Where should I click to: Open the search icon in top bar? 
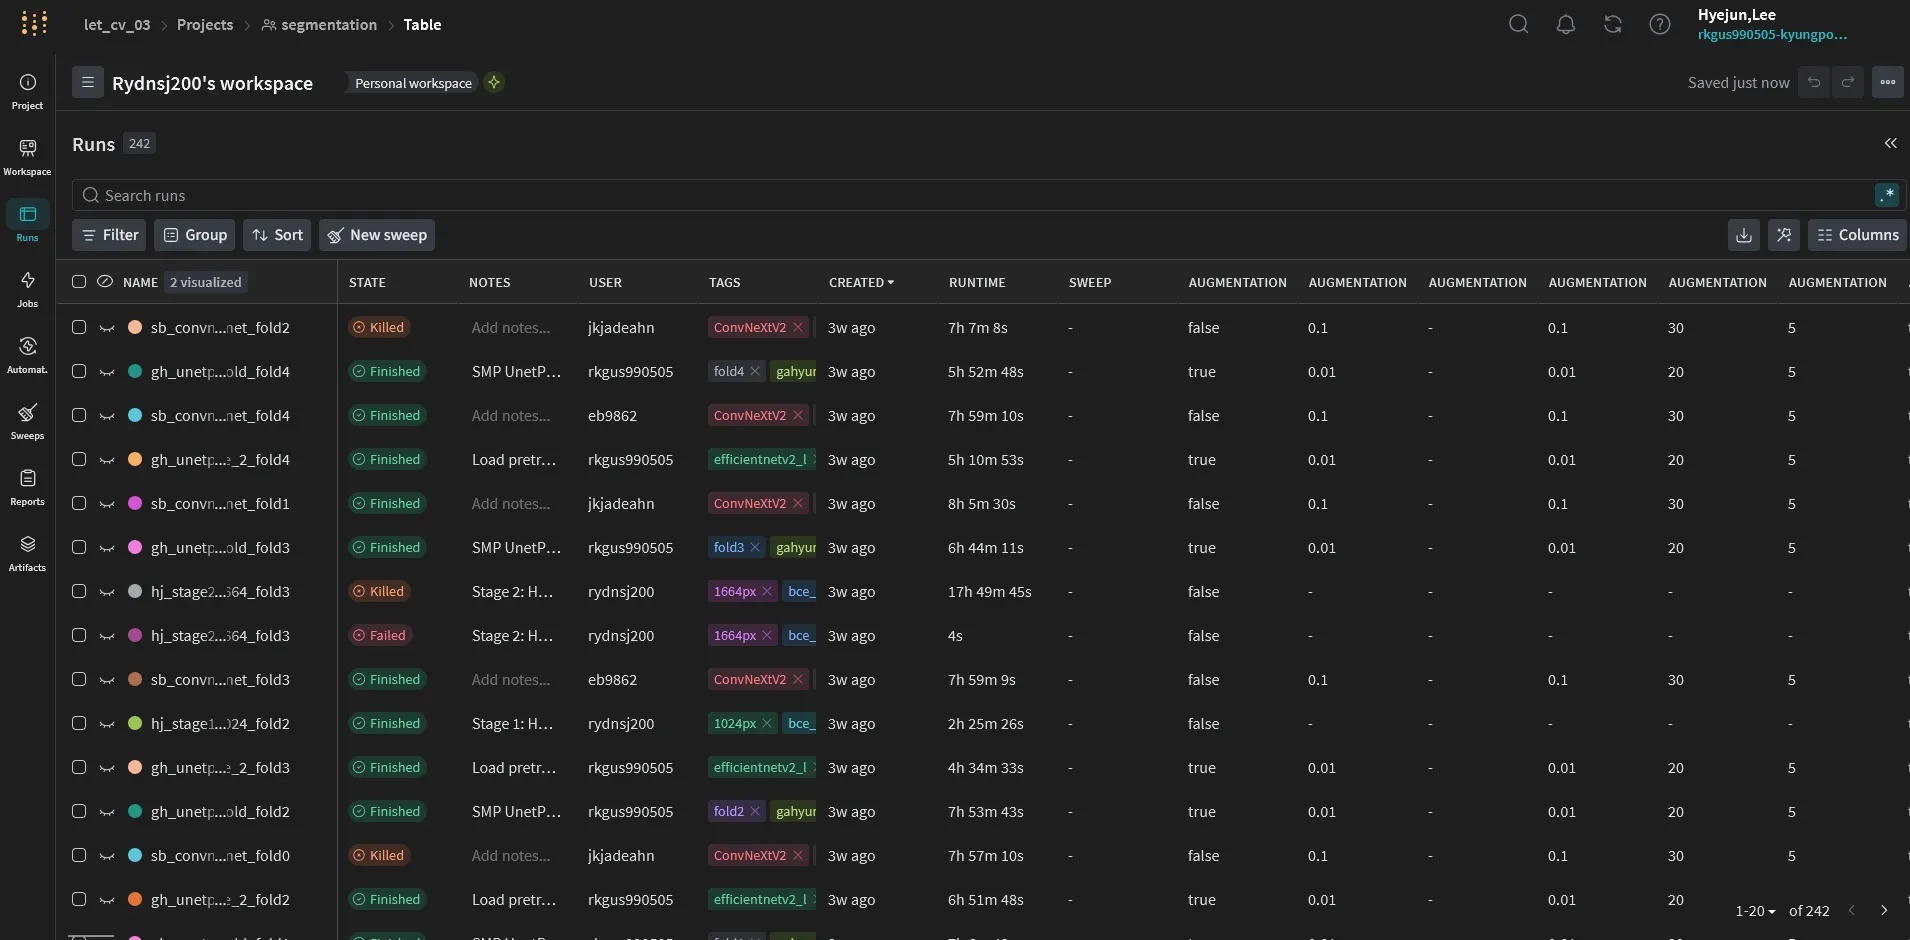click(x=1518, y=24)
